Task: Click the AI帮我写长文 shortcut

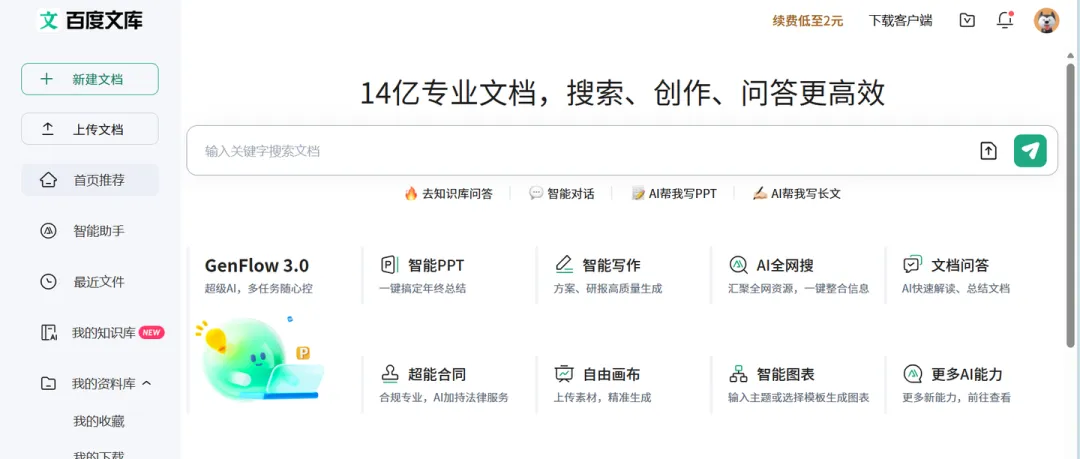Action: [x=797, y=194]
